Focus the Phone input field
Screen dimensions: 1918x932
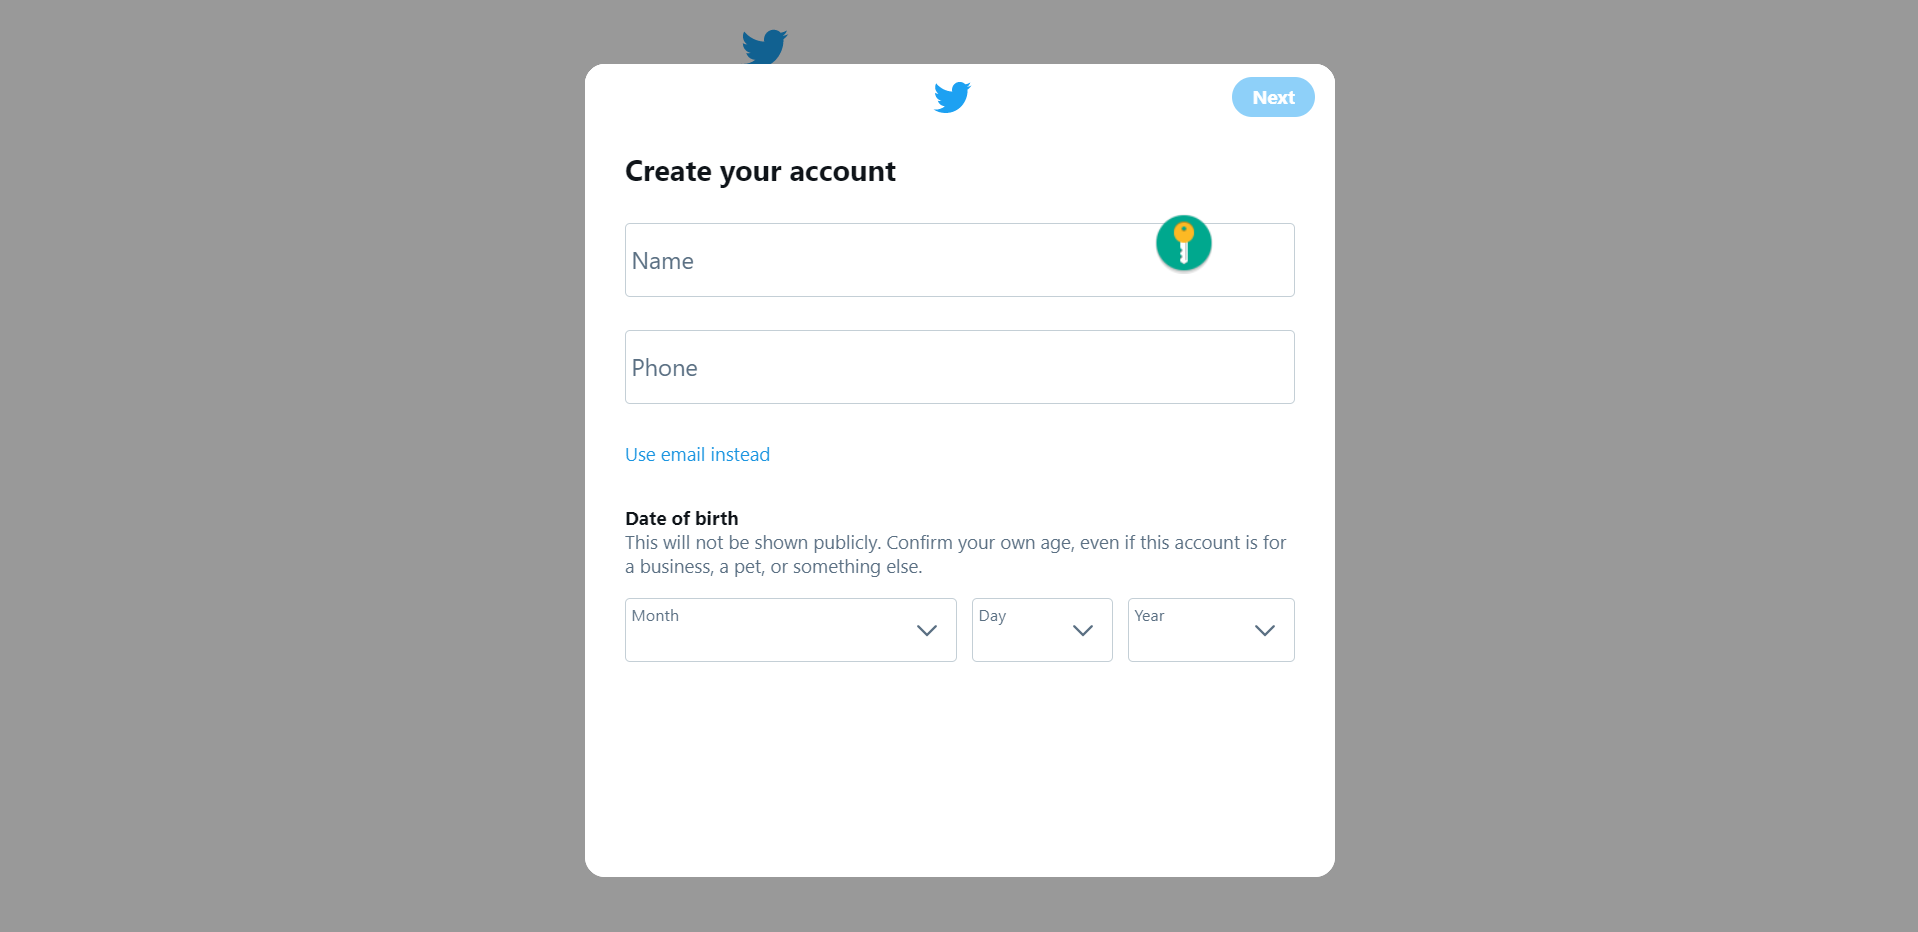(x=960, y=367)
